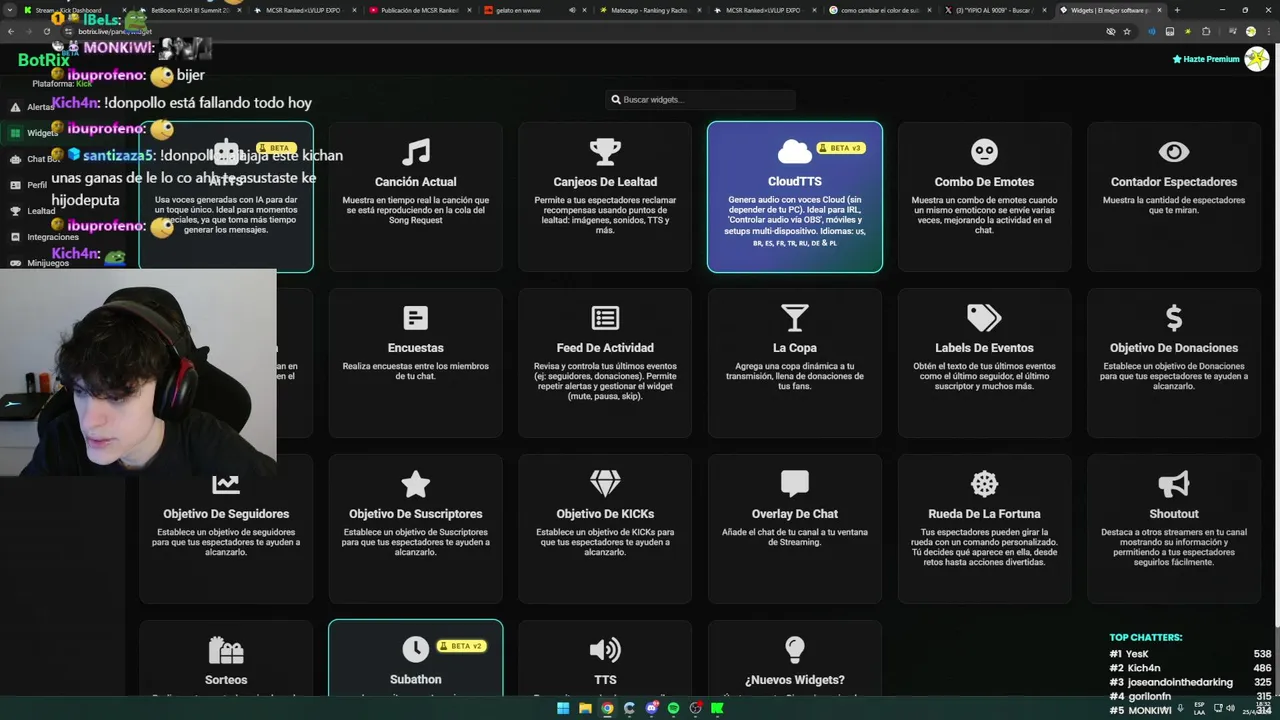1280x720 pixels.
Task: Click the Feed De Actividad card title
Action: [x=605, y=348]
